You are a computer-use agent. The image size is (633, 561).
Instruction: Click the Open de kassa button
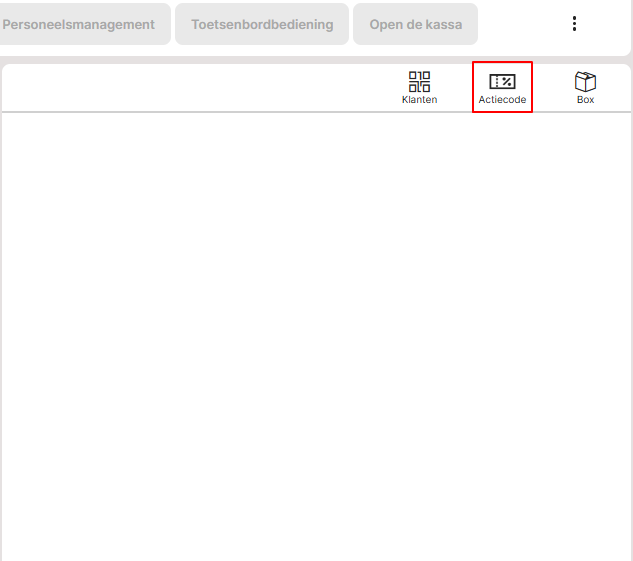415,24
